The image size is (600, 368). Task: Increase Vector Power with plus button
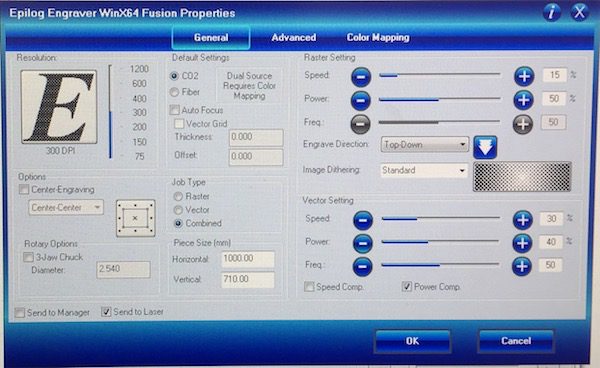[522, 243]
